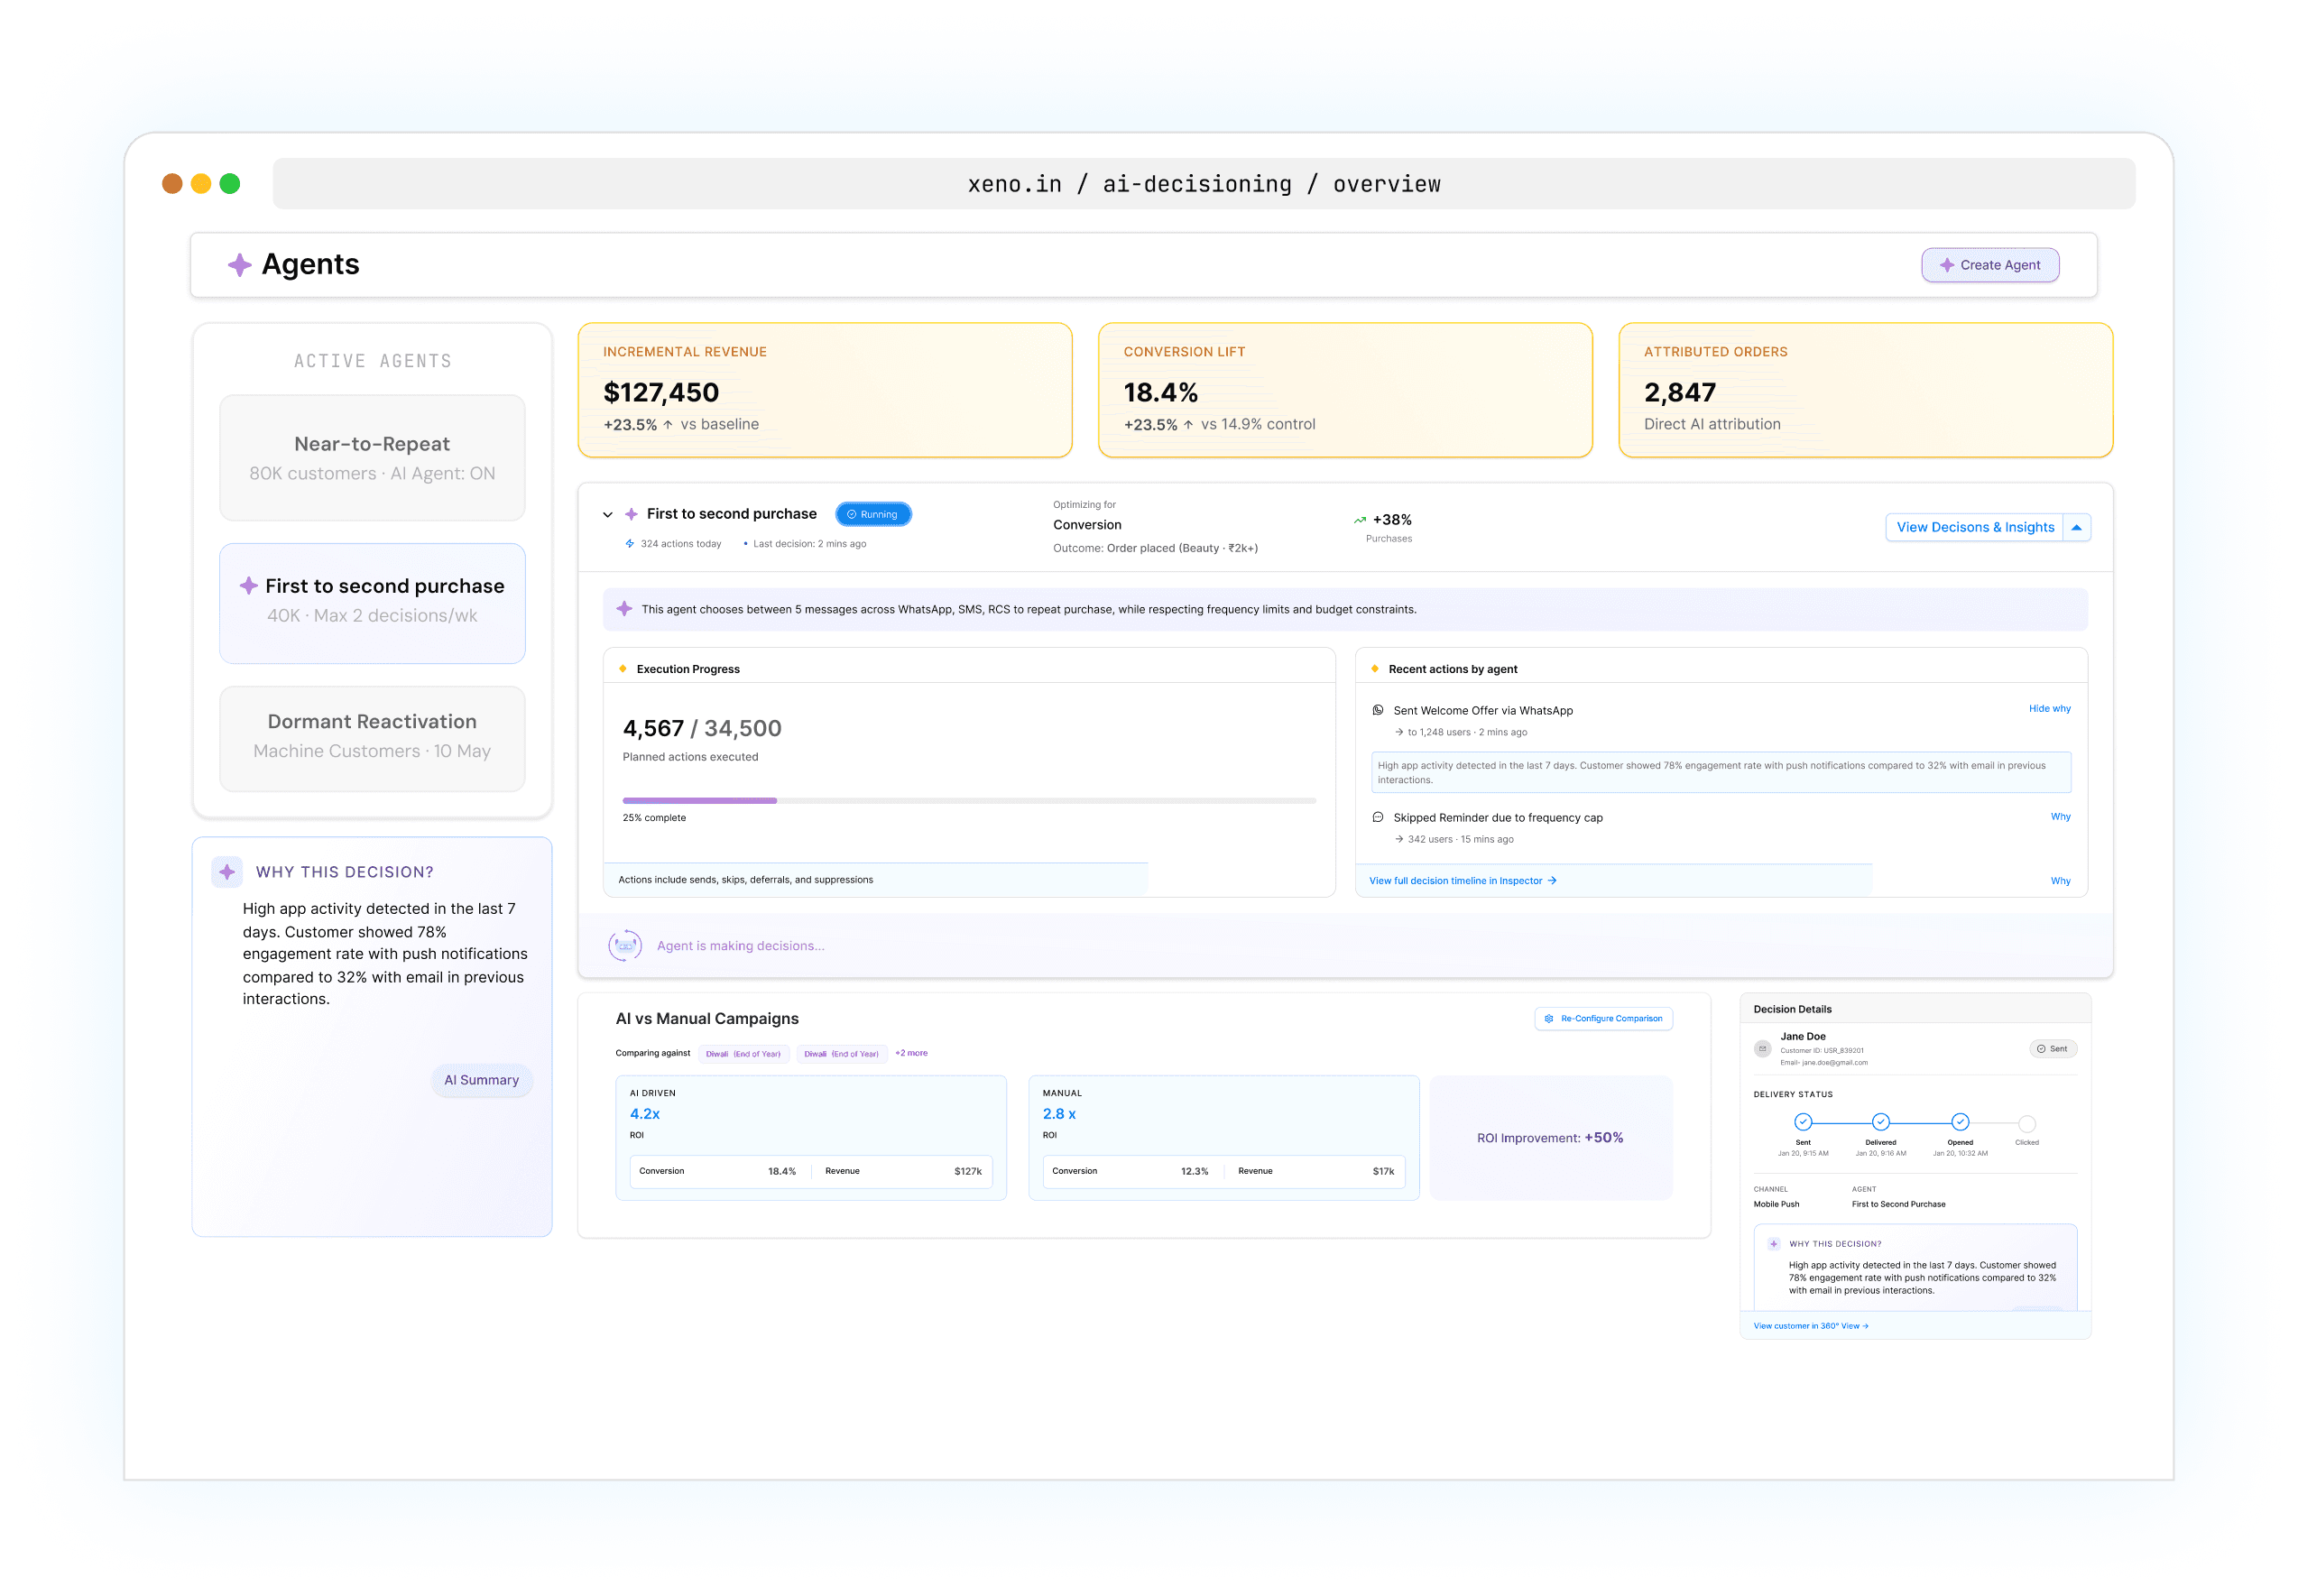Click the AI Summary pill button
Image resolution: width=2298 pixels, height=1596 pixels.
click(x=481, y=1080)
